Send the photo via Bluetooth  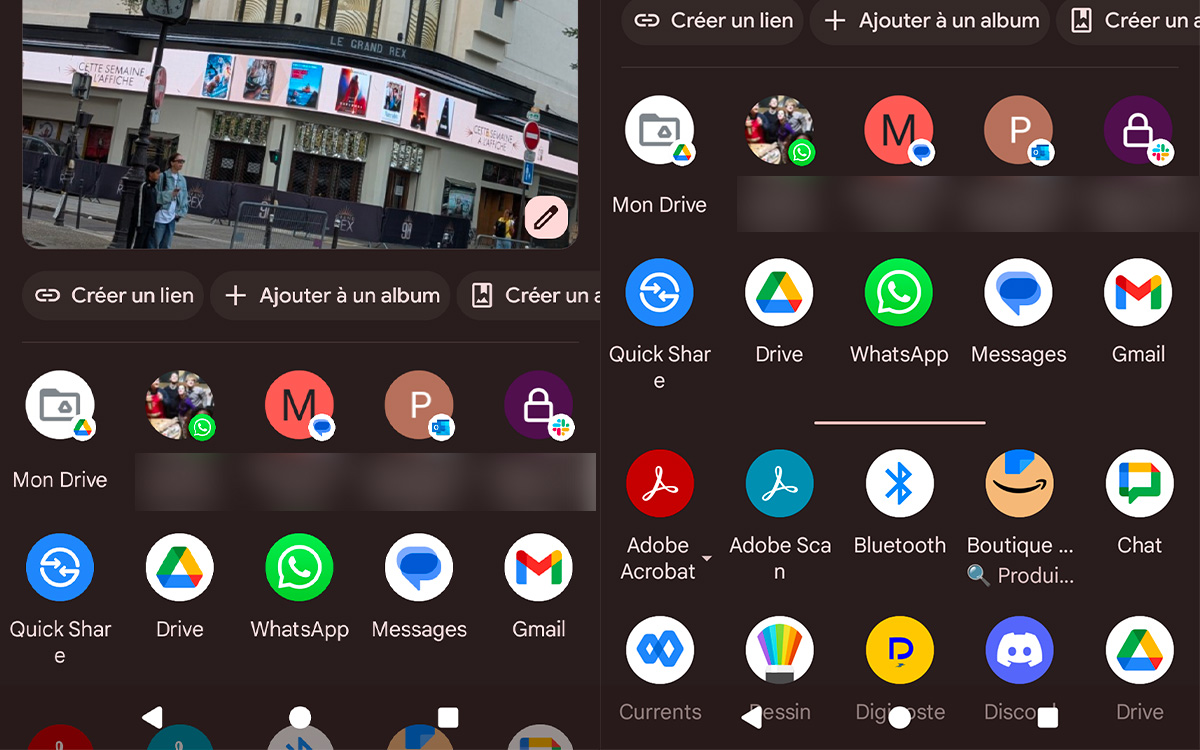pyautogui.click(x=899, y=483)
